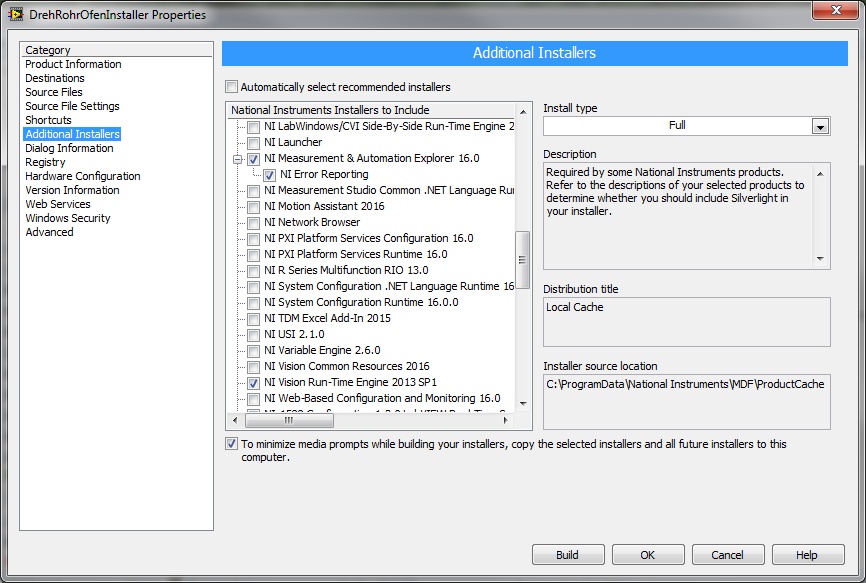Check NI Variable Engine 2.6.0 checkbox
866x583 pixels.
(x=254, y=351)
